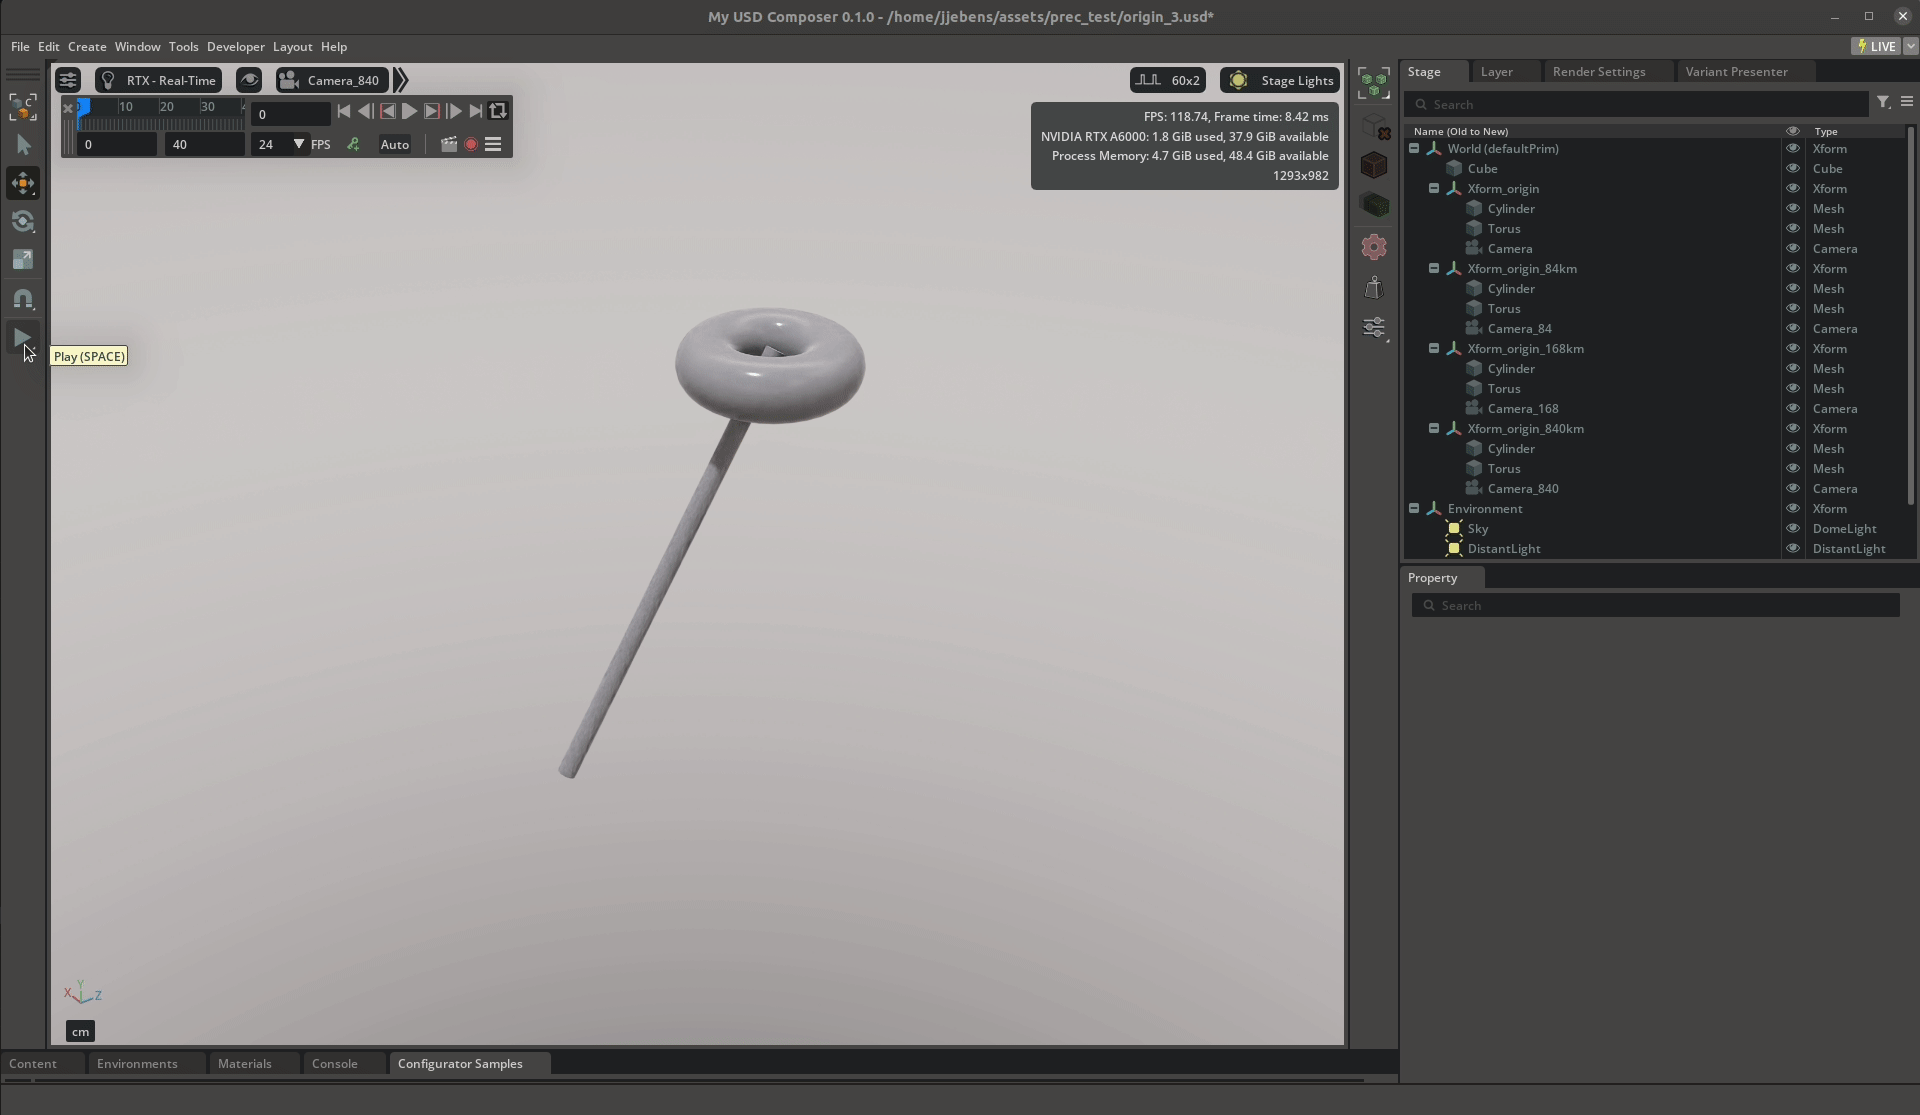Click the Property panel search field
This screenshot has height=1115, width=1920.
point(1655,605)
